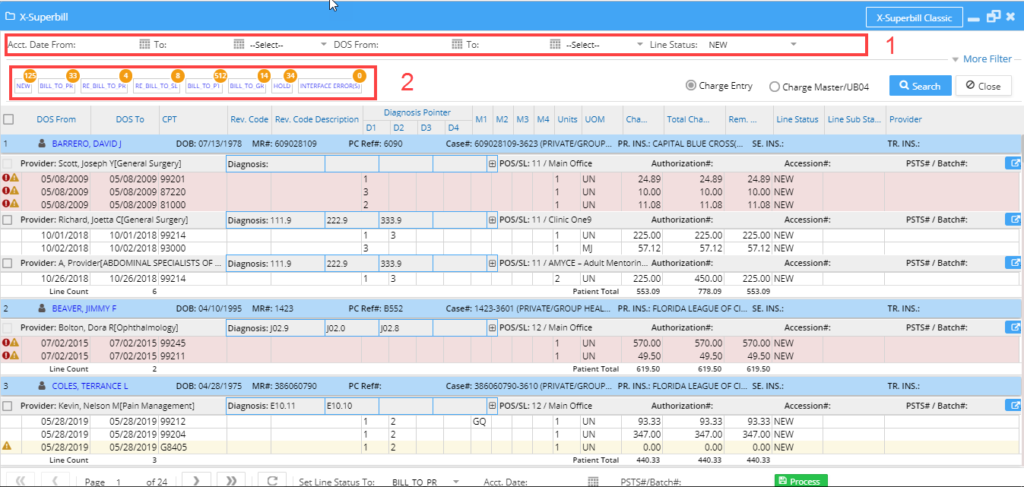Go to next page of results
The width and height of the screenshot is (1024, 487).
pos(195,481)
